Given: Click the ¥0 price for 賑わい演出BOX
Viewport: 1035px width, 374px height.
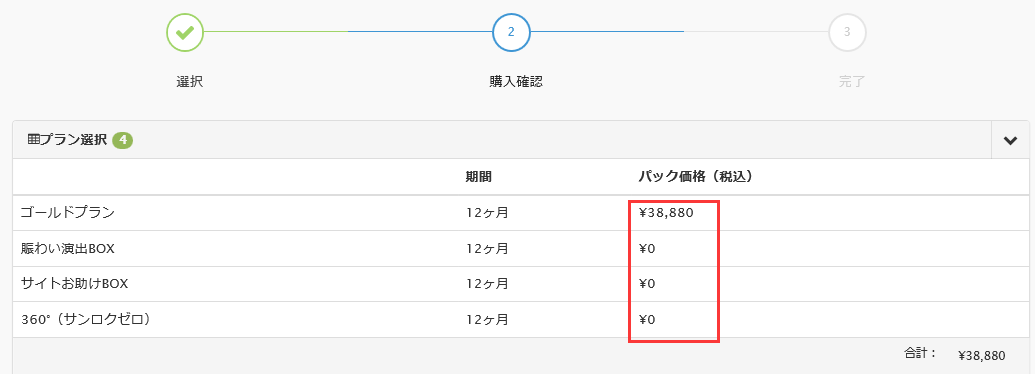Looking at the screenshot, I should pyautogui.click(x=647, y=249).
